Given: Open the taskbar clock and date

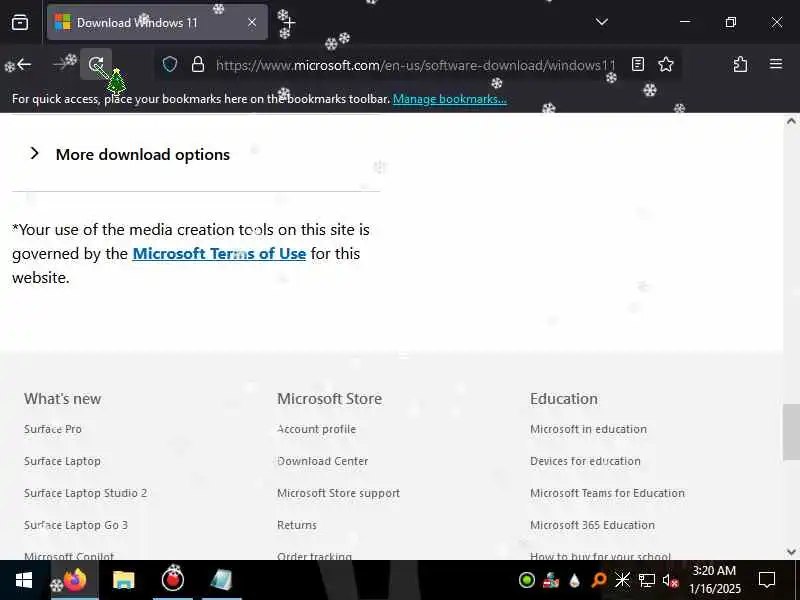Looking at the screenshot, I should coord(715,580).
